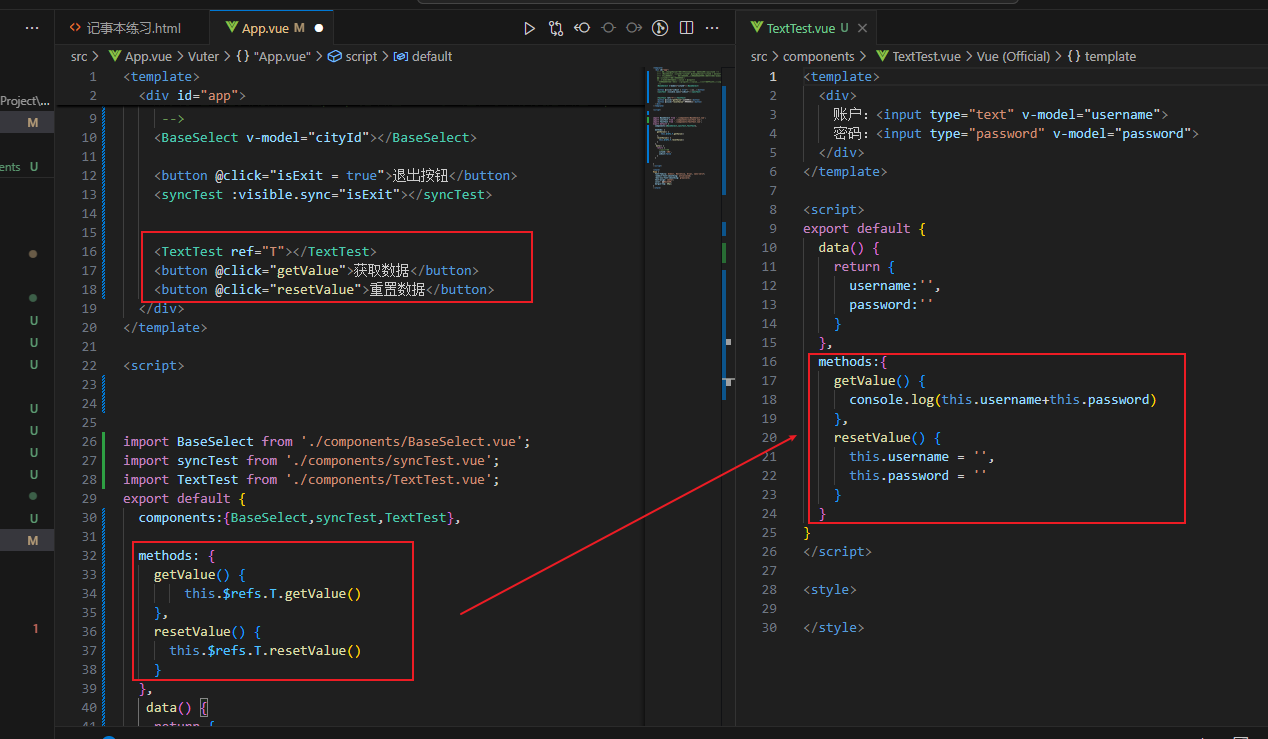Open the src breadcrumb in App.vue editor
The width and height of the screenshot is (1268, 739).
[x=79, y=56]
